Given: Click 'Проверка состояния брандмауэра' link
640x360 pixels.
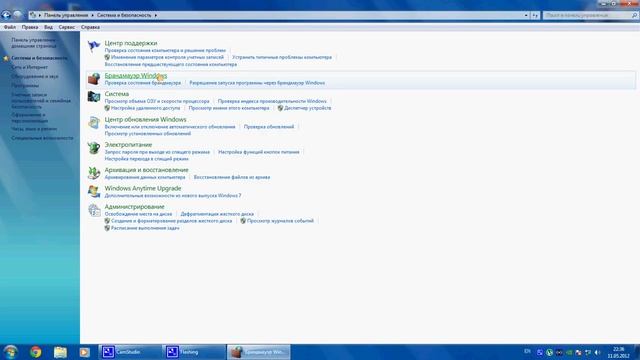Looking at the screenshot, I should click(x=142, y=83).
